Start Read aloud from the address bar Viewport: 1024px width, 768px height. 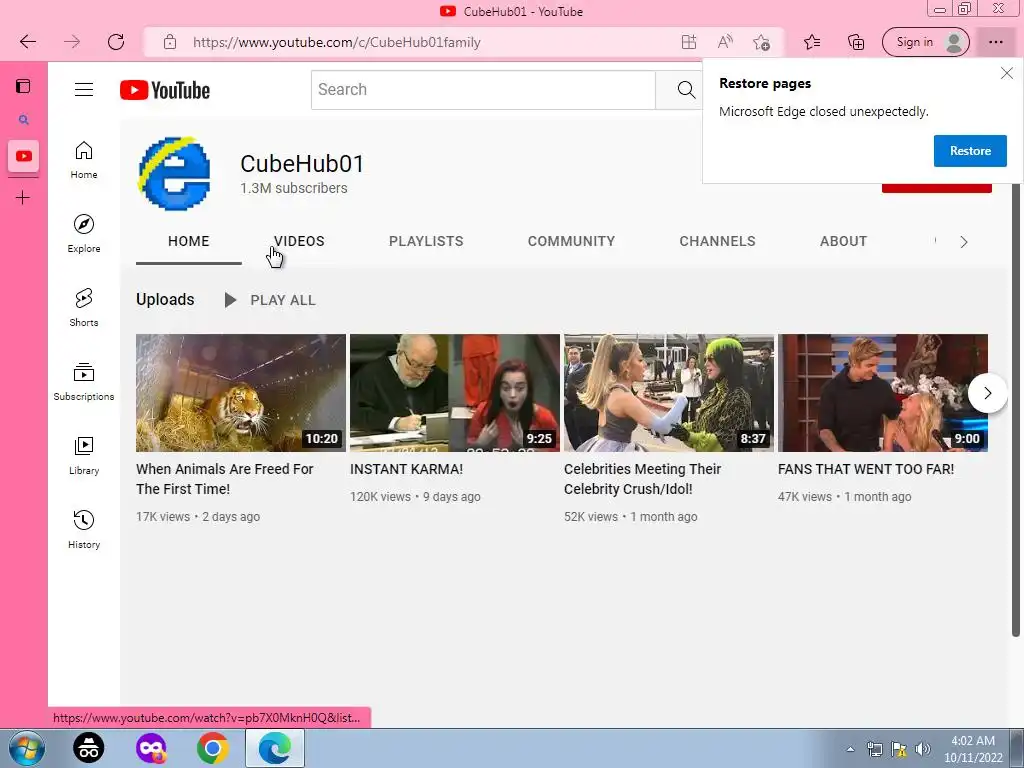tap(725, 42)
